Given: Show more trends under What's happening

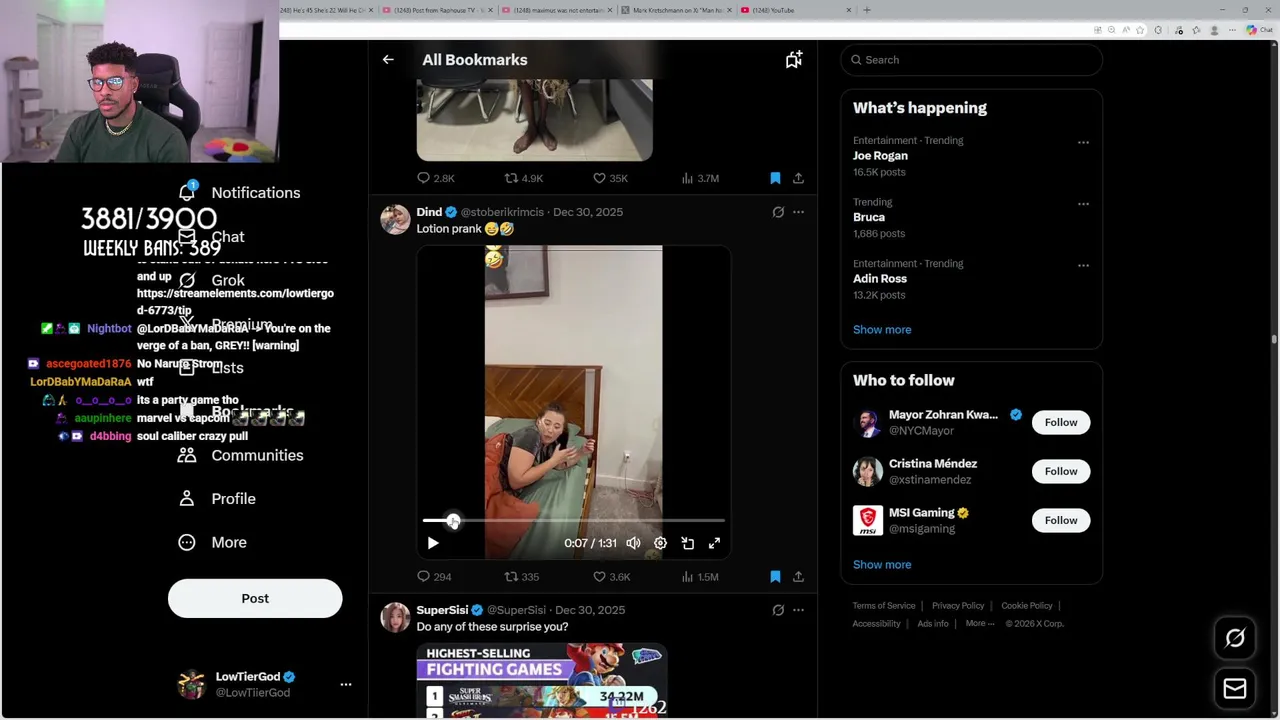Looking at the screenshot, I should 882,330.
